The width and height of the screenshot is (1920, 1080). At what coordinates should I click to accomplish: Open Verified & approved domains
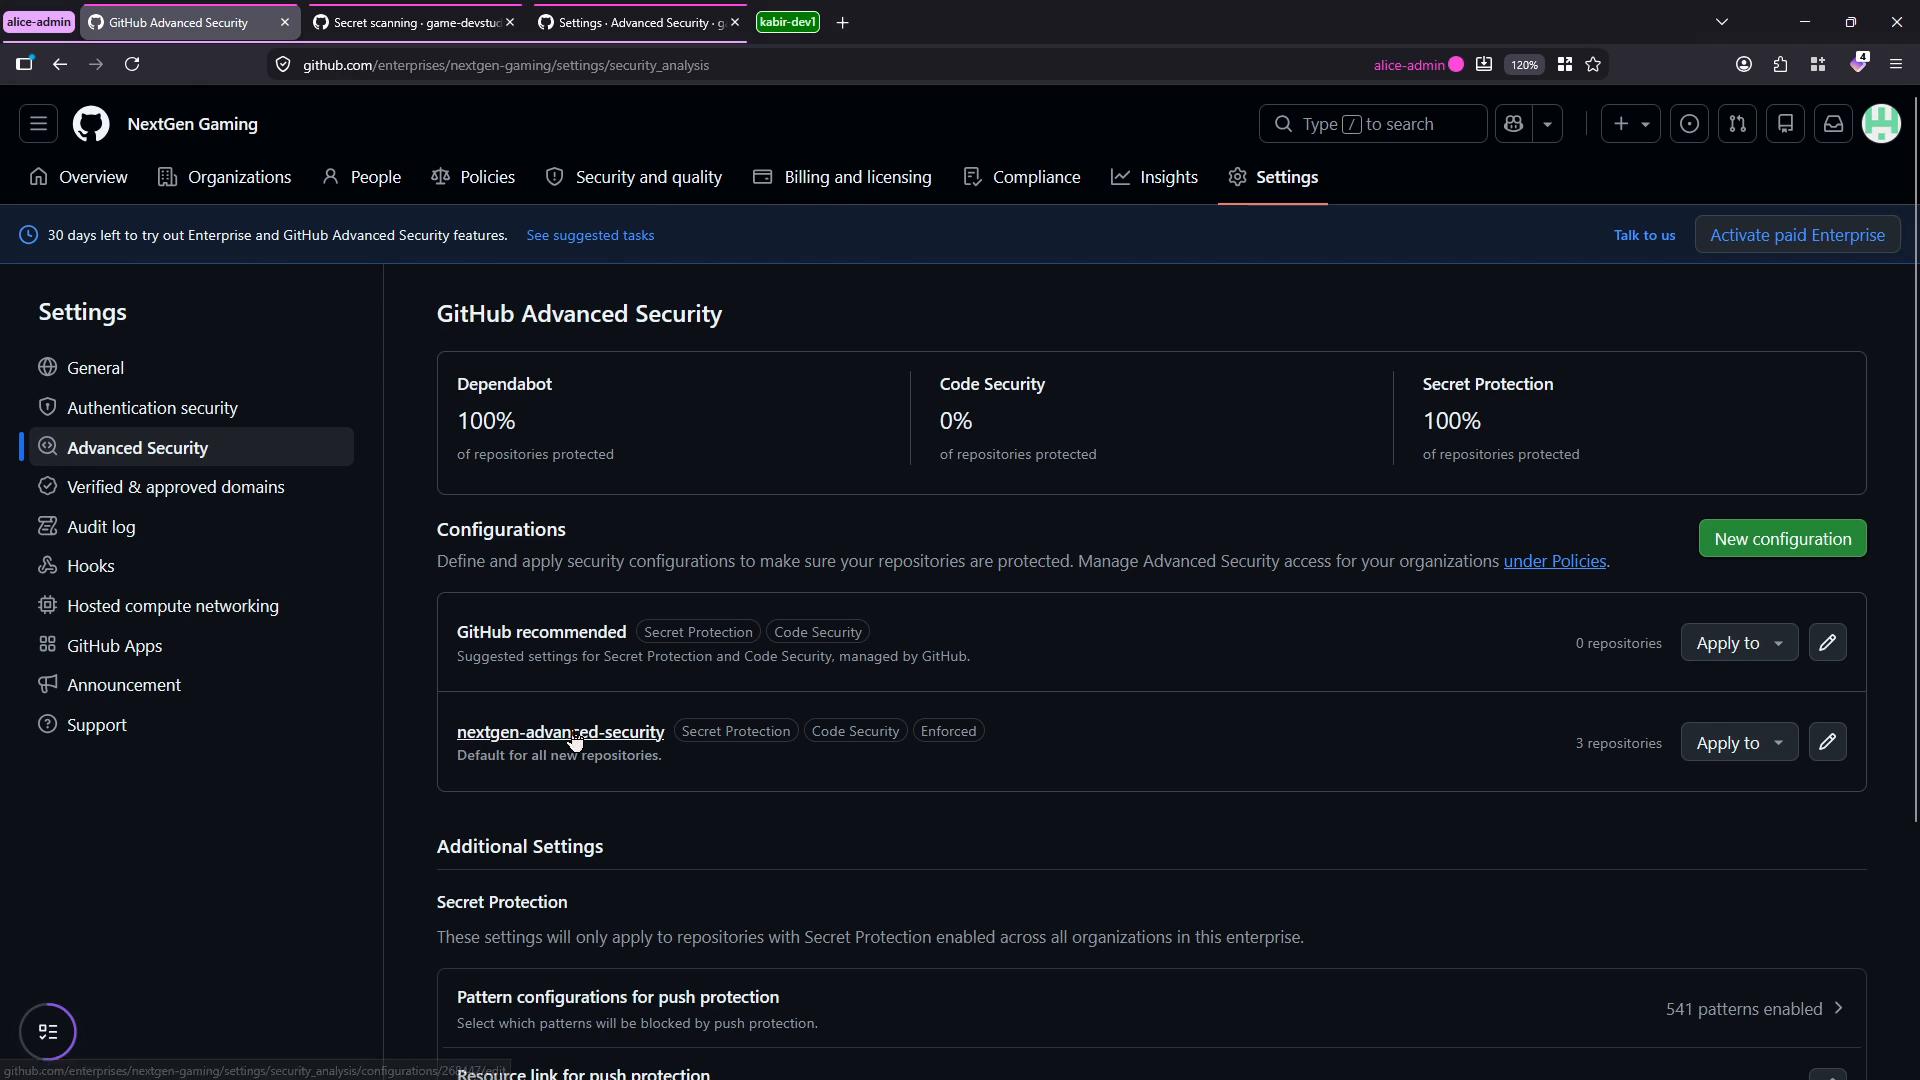point(191,487)
